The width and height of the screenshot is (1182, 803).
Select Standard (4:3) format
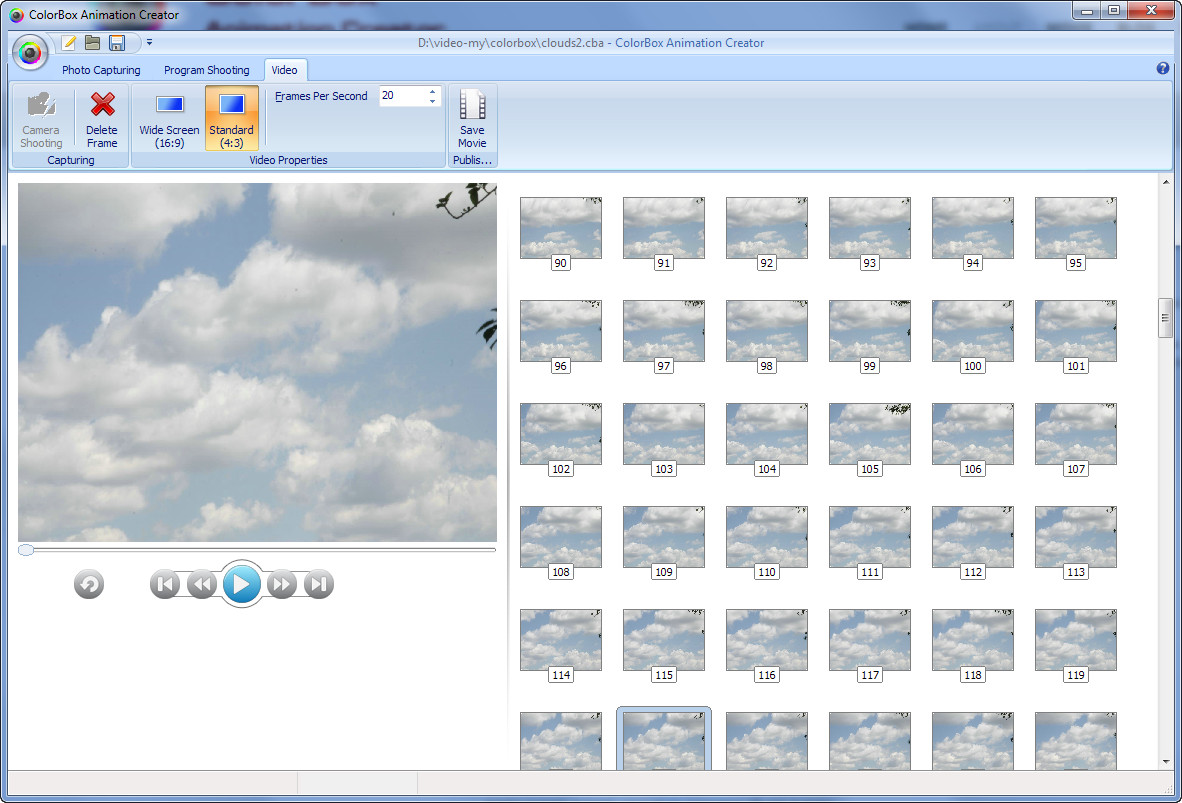[x=231, y=119]
